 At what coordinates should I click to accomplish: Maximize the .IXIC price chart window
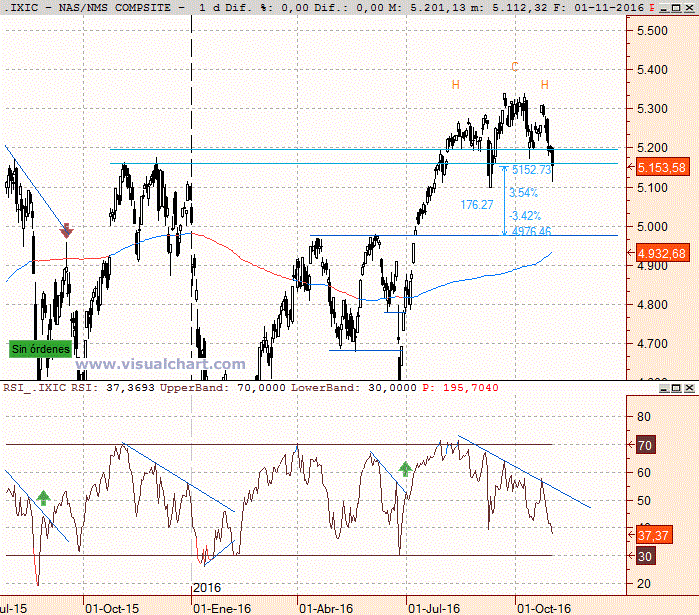[x=676, y=8]
